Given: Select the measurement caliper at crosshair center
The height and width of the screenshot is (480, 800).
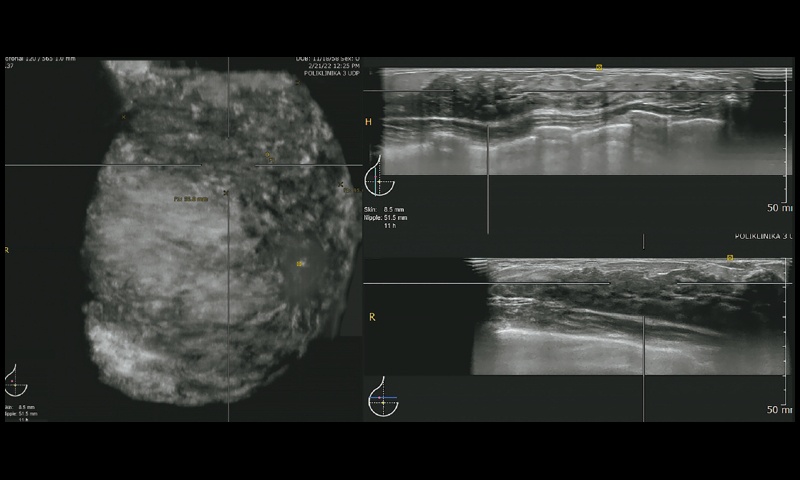Looking at the screenshot, I should 226,193.
